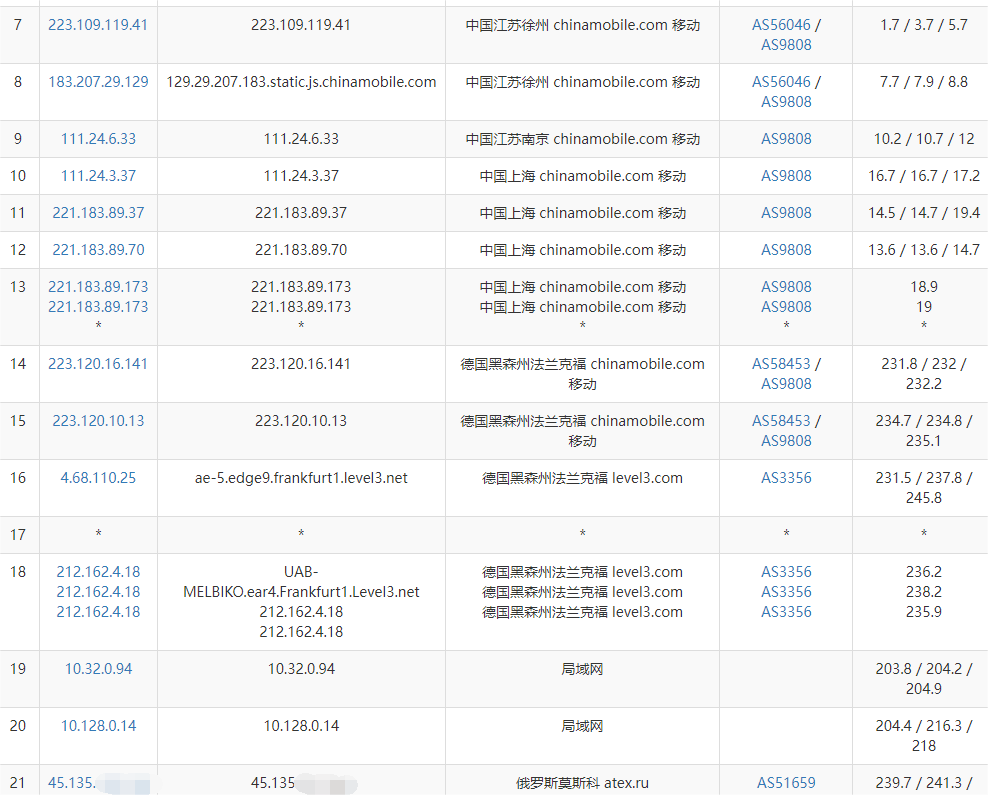Click AS9808 in hop 15 row

786,441
